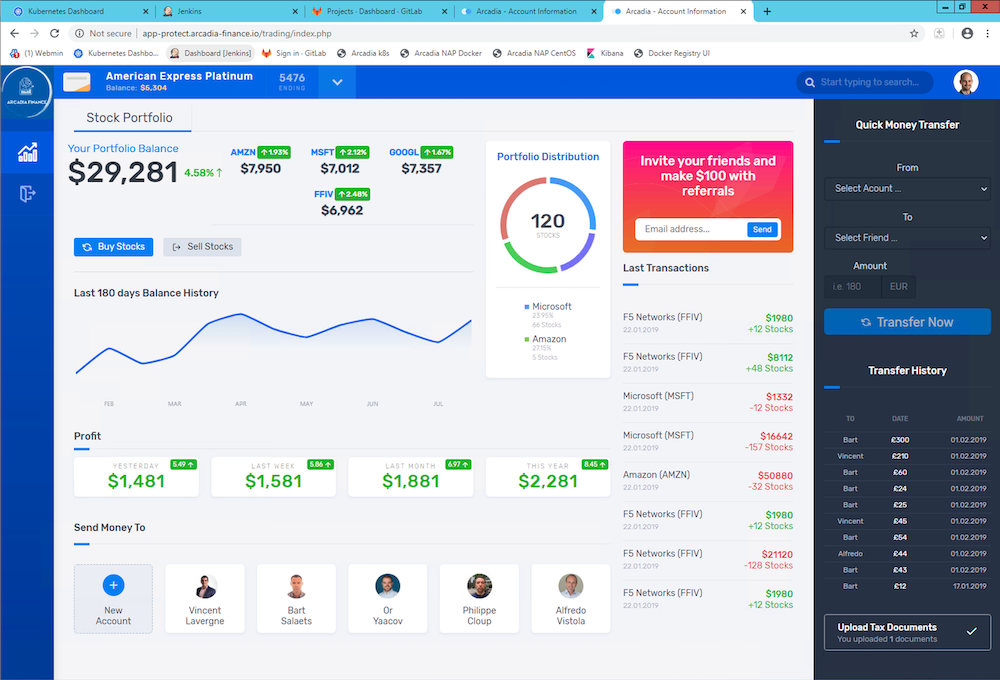Click the transfer Amount input field
The image size is (1000, 680).
click(853, 287)
